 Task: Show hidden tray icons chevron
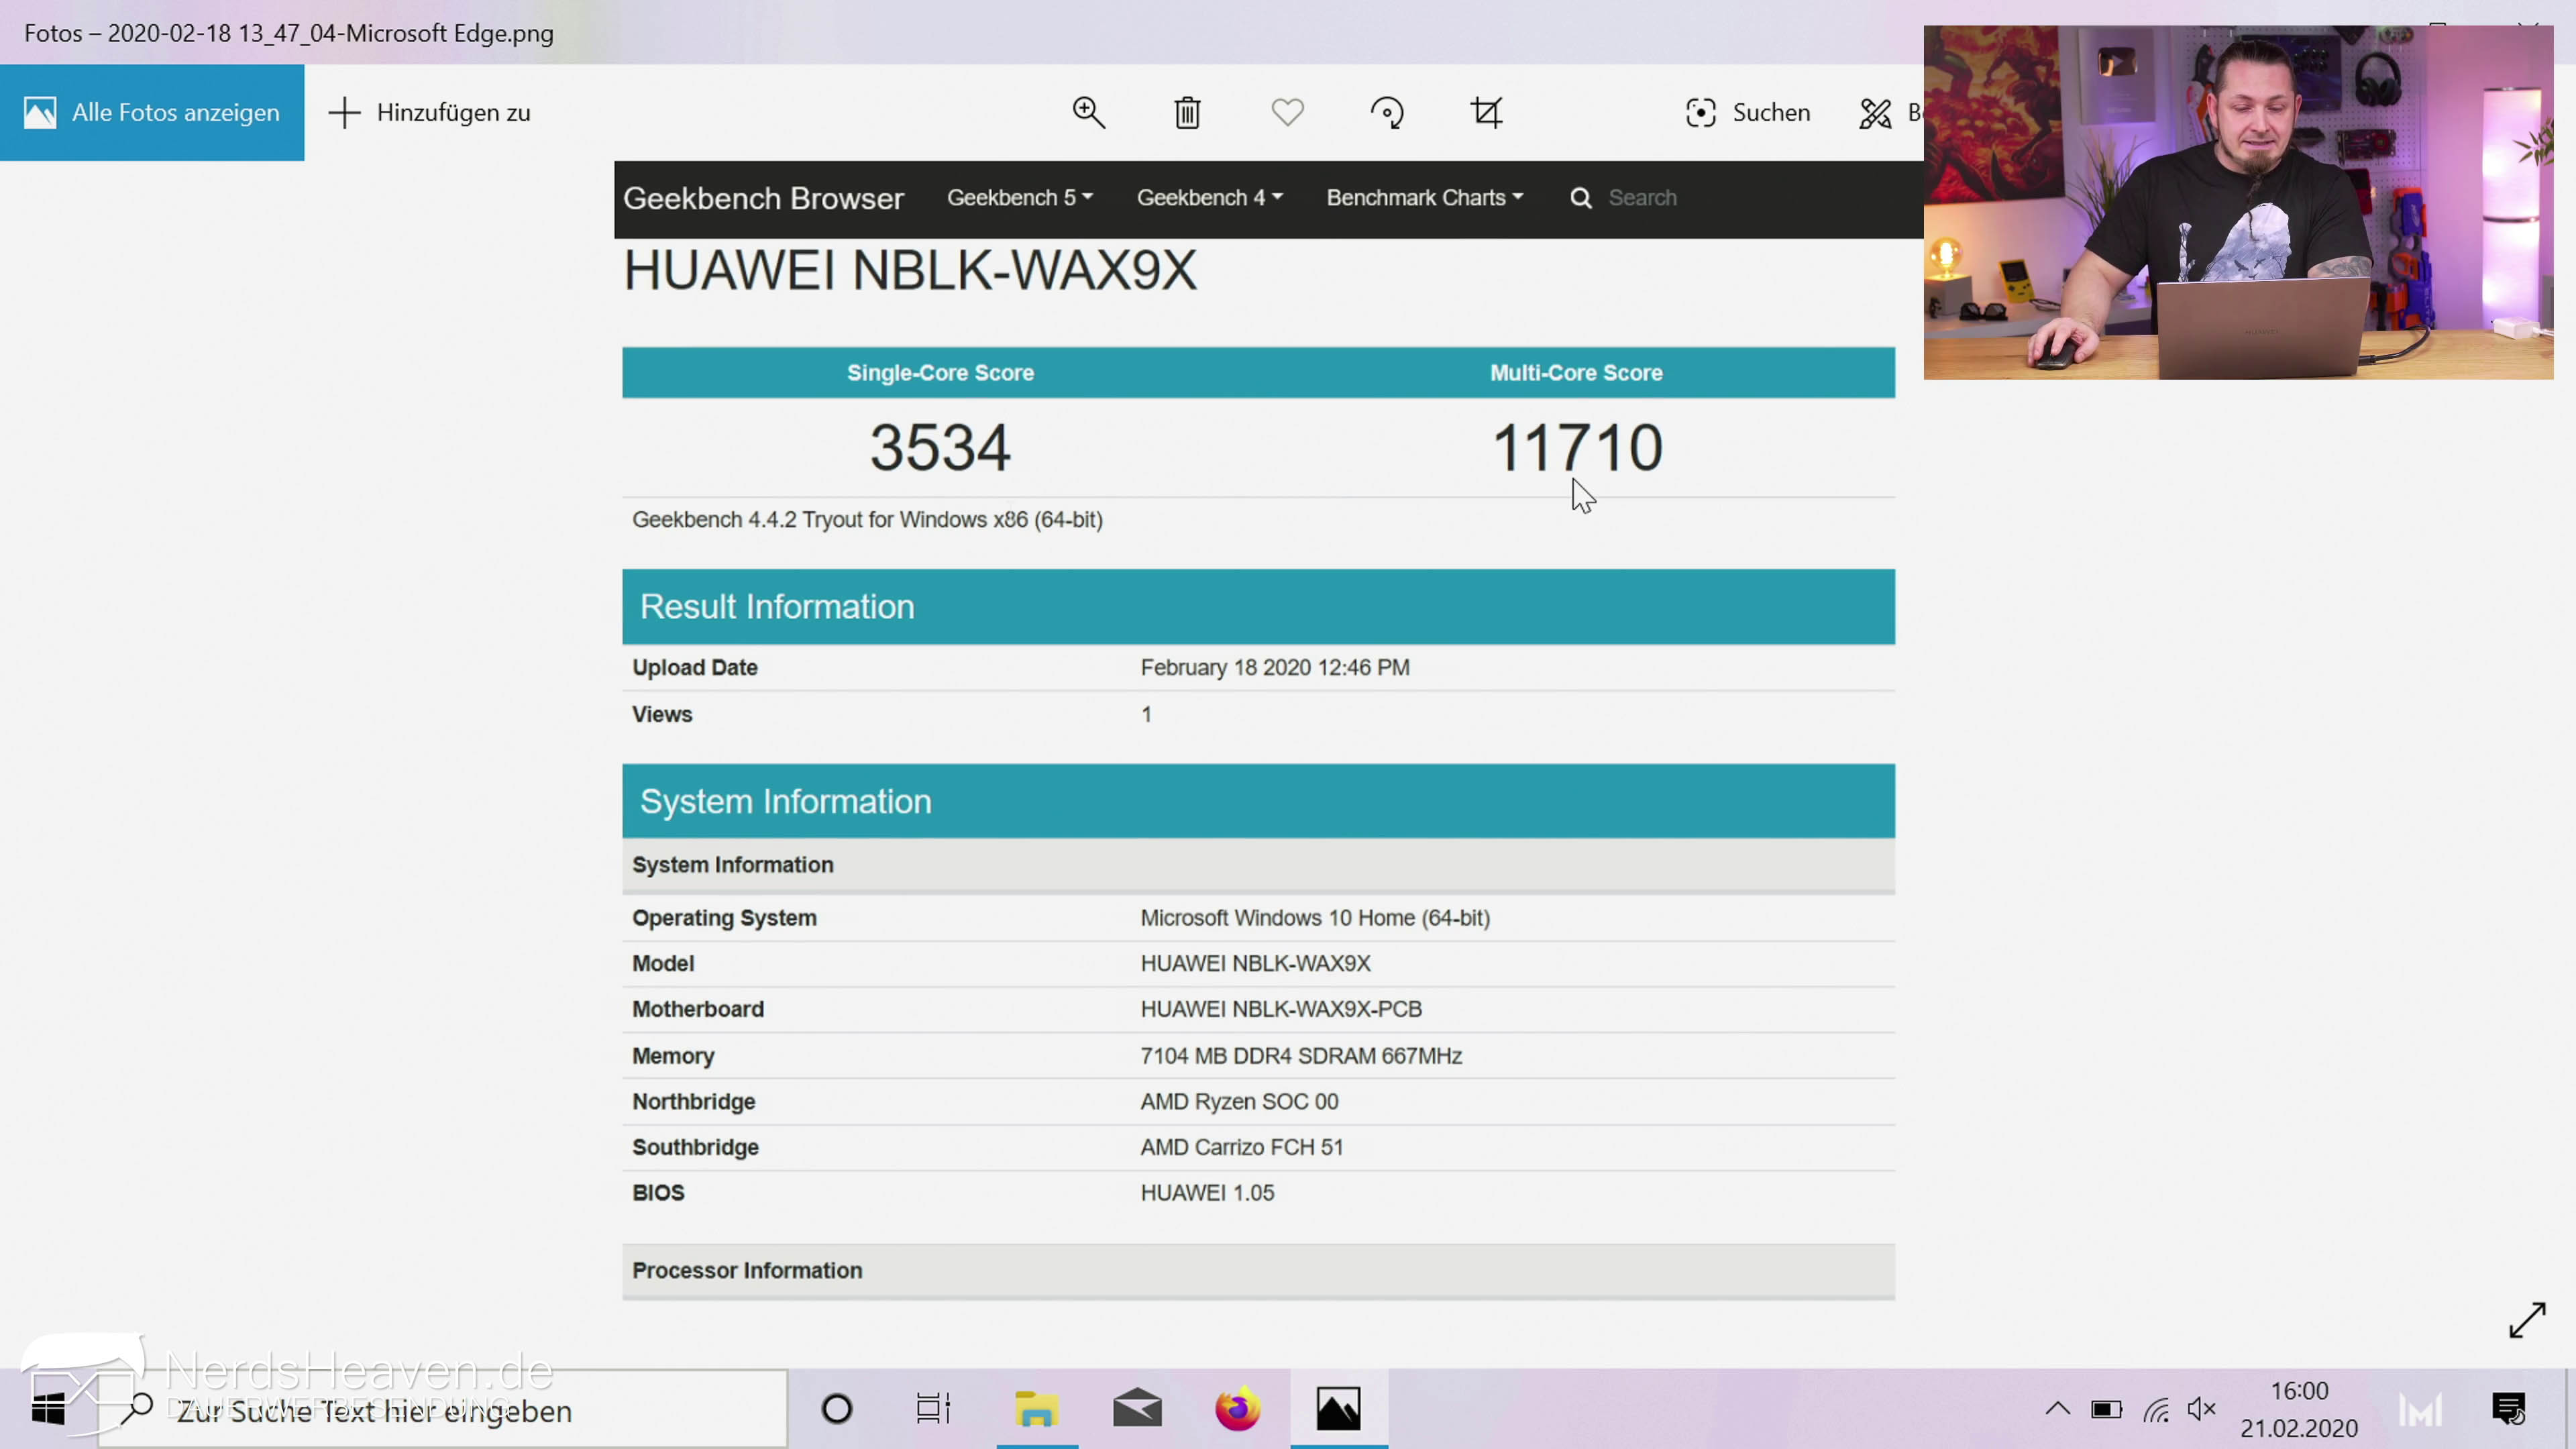2057,1409
